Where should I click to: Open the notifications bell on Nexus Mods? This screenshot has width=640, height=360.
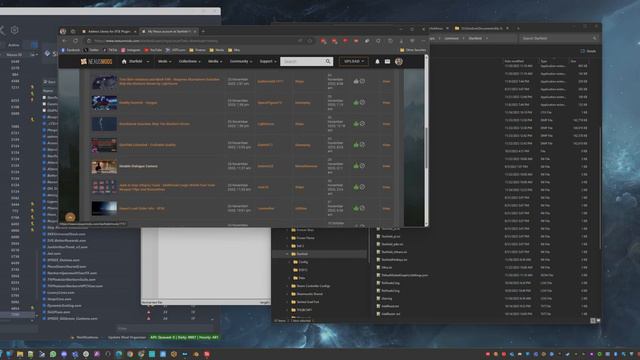[377, 61]
